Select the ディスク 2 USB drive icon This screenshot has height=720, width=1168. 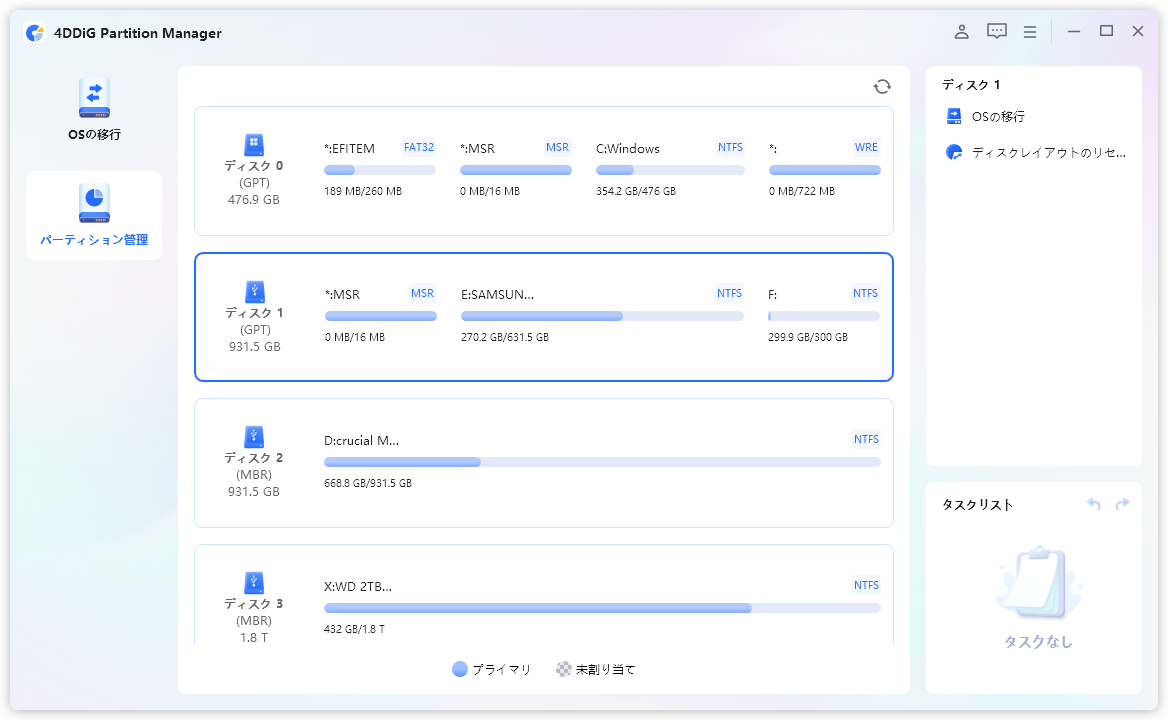pyautogui.click(x=254, y=436)
